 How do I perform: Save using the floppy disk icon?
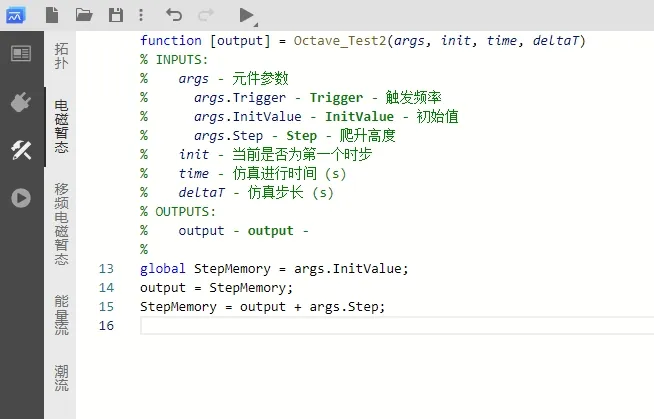click(x=116, y=15)
